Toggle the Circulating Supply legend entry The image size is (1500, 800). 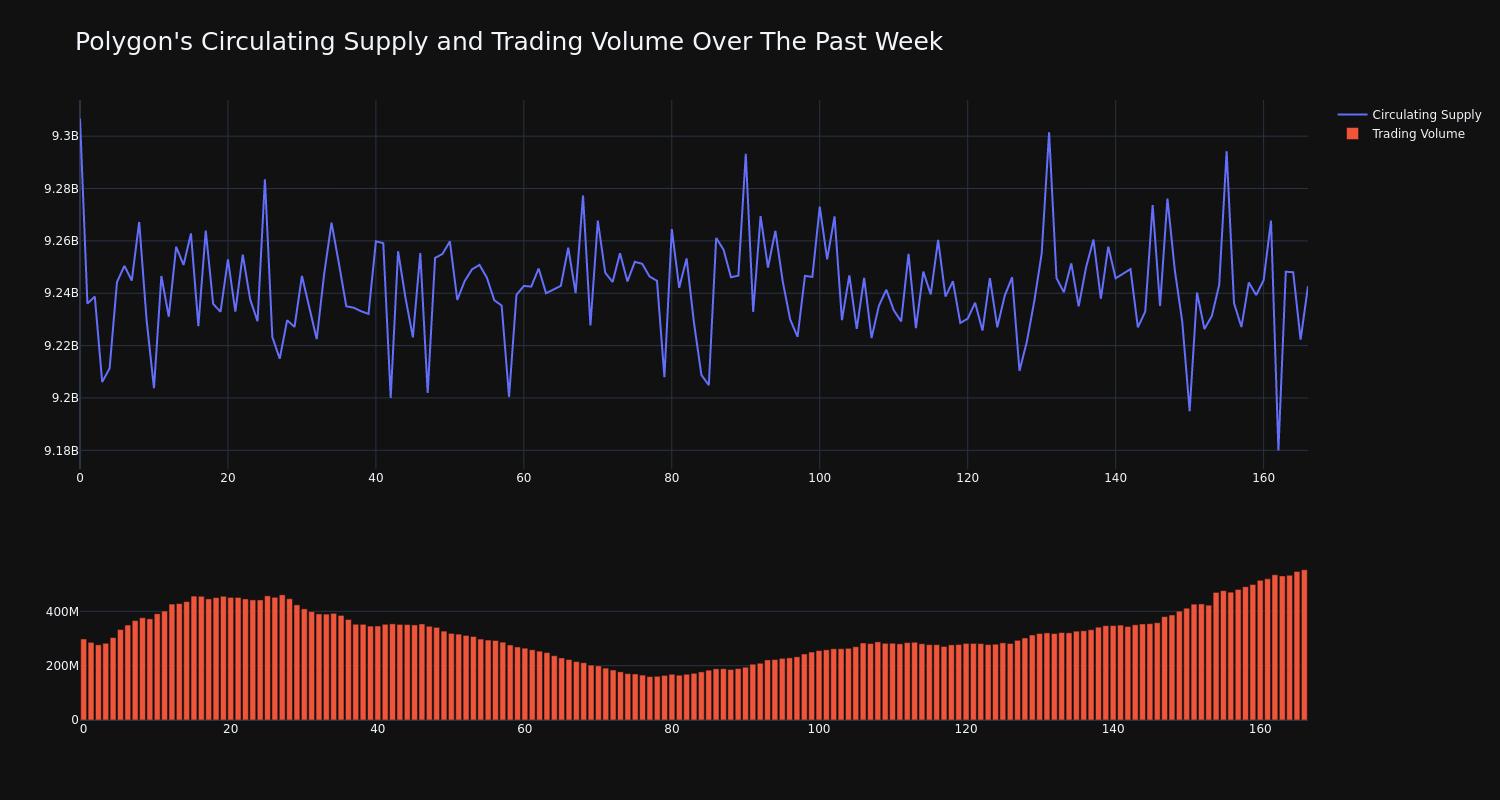(x=1409, y=115)
